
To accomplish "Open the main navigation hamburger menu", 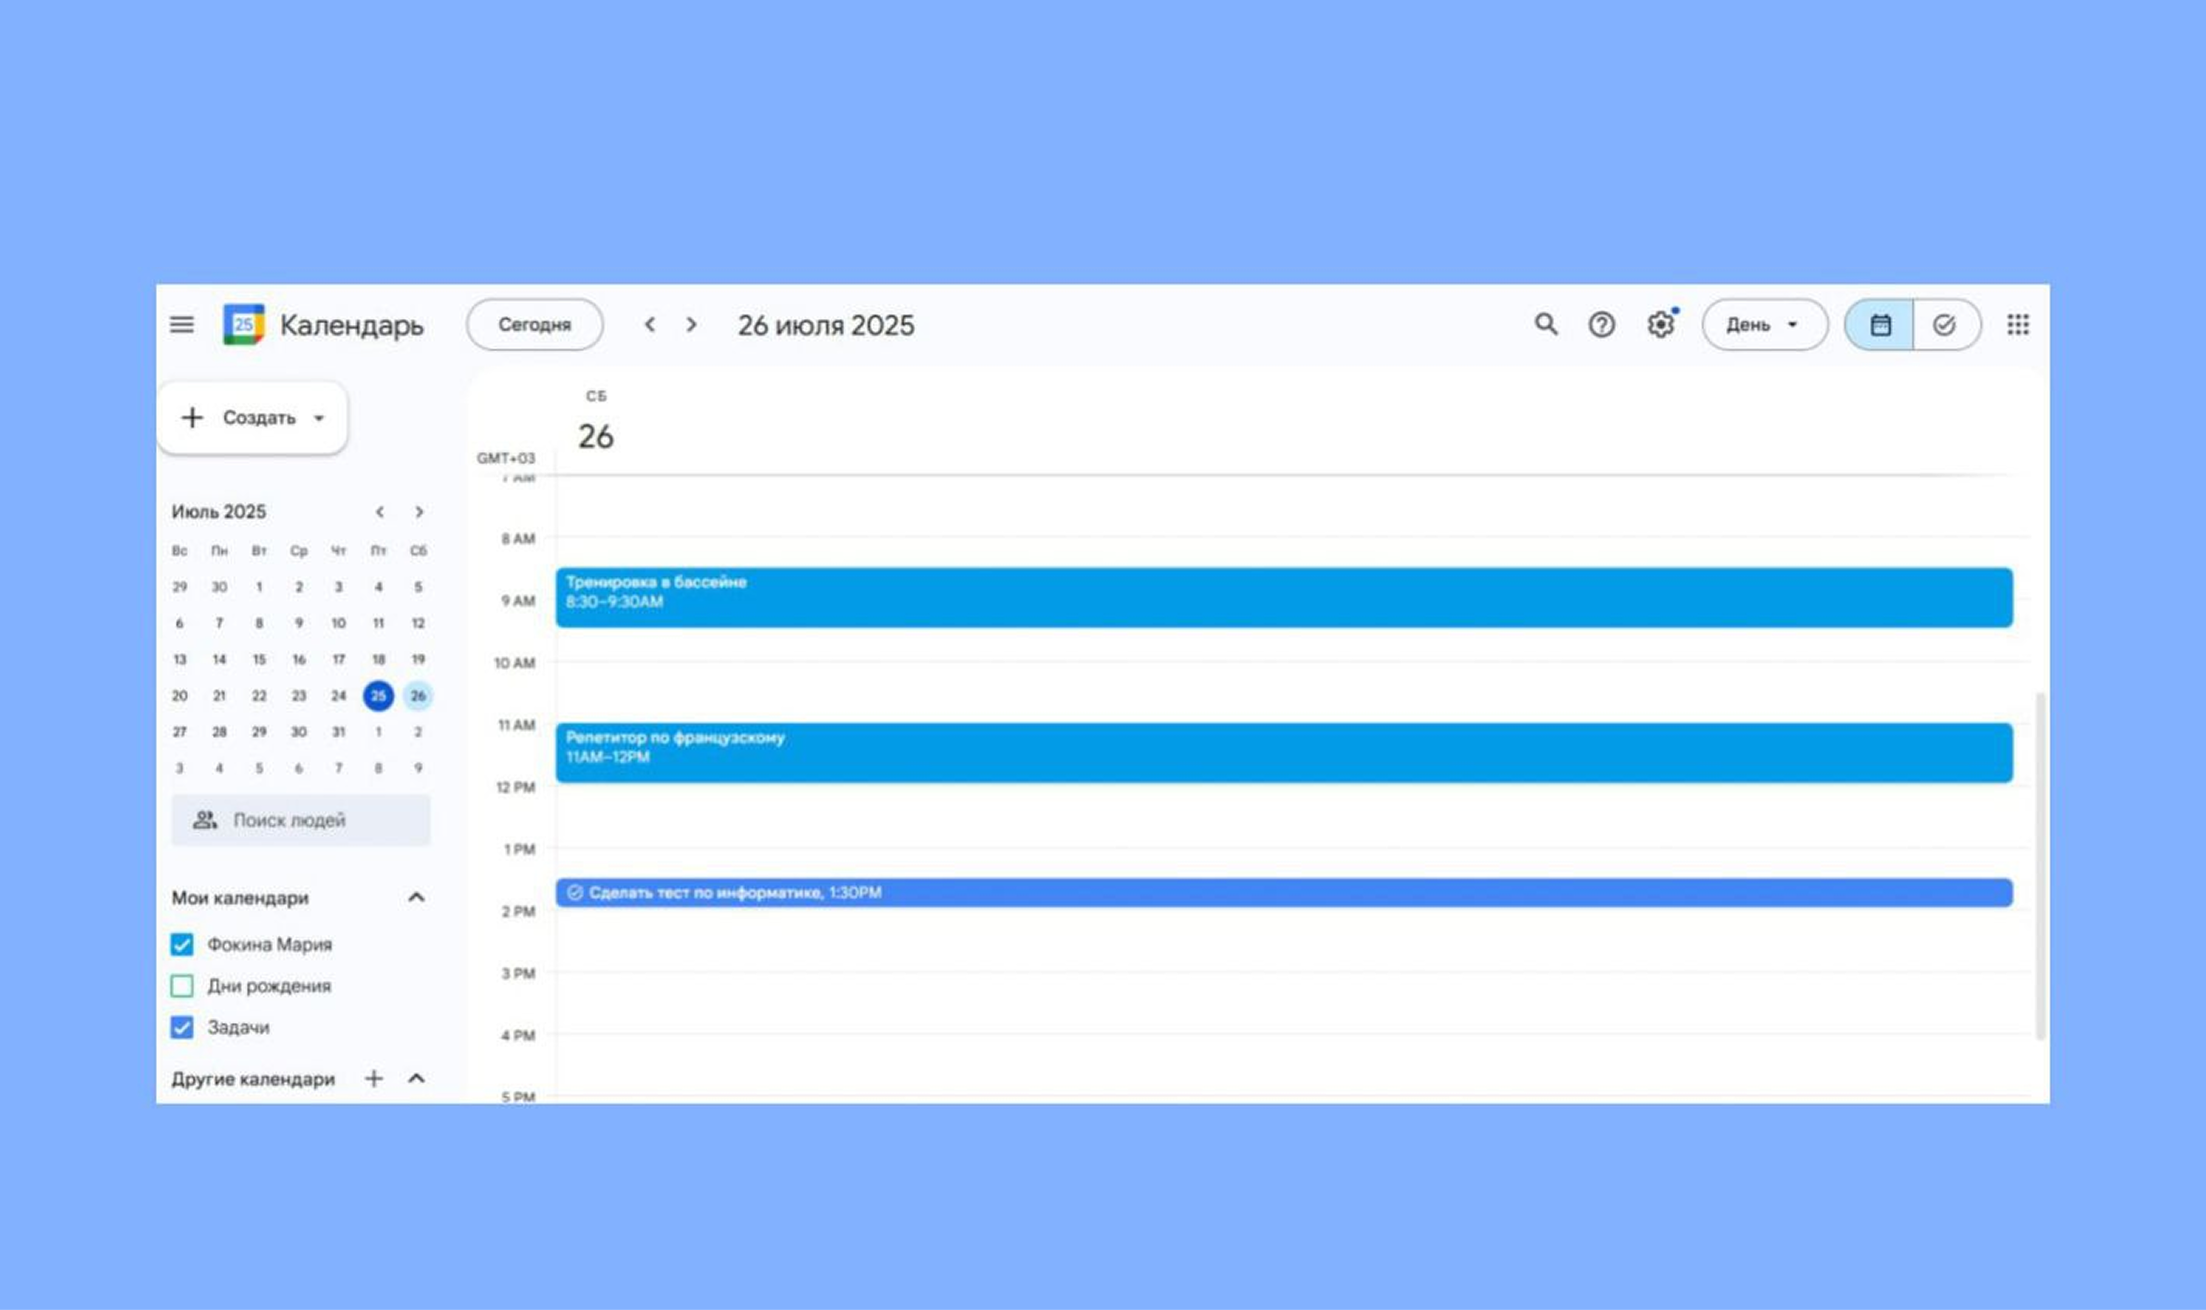I will (x=181, y=324).
